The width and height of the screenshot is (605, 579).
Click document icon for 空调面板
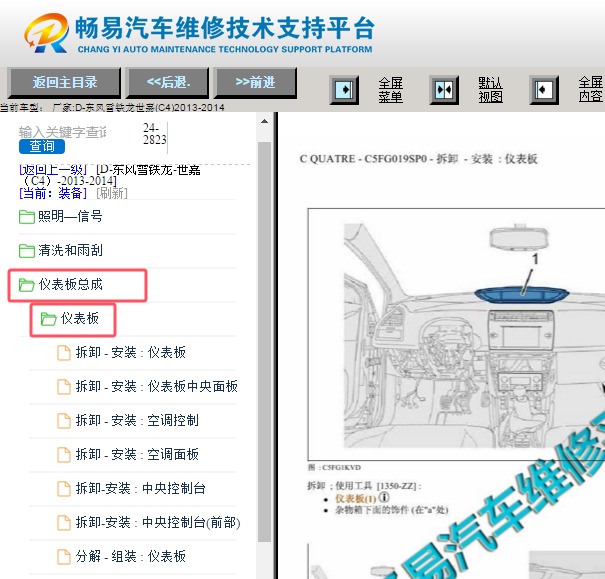click(x=64, y=454)
